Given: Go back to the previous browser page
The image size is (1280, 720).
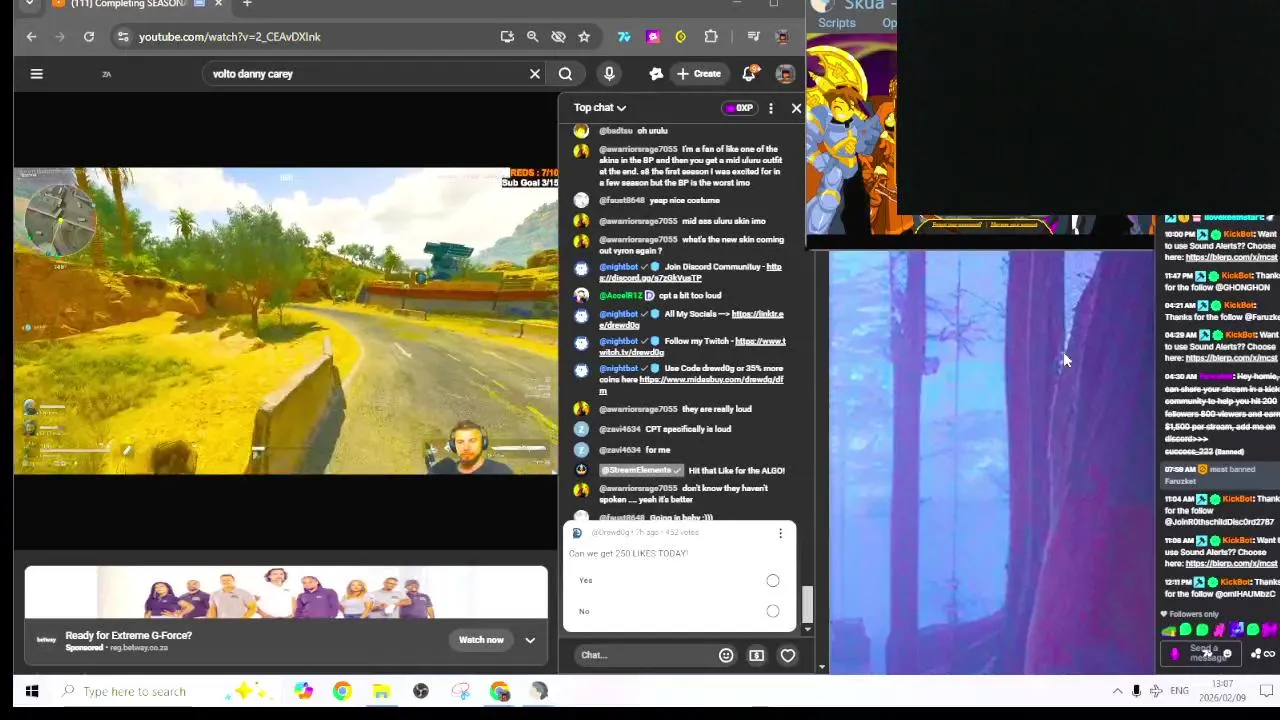Looking at the screenshot, I should coord(31,37).
